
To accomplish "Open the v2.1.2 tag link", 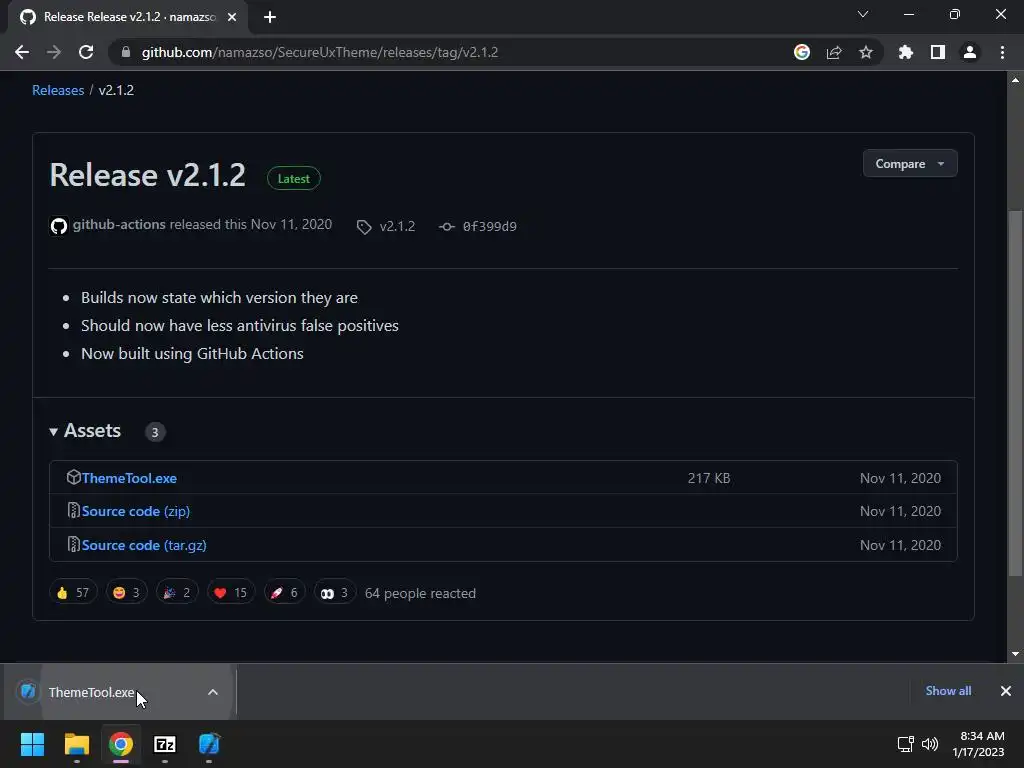I will (x=386, y=226).
